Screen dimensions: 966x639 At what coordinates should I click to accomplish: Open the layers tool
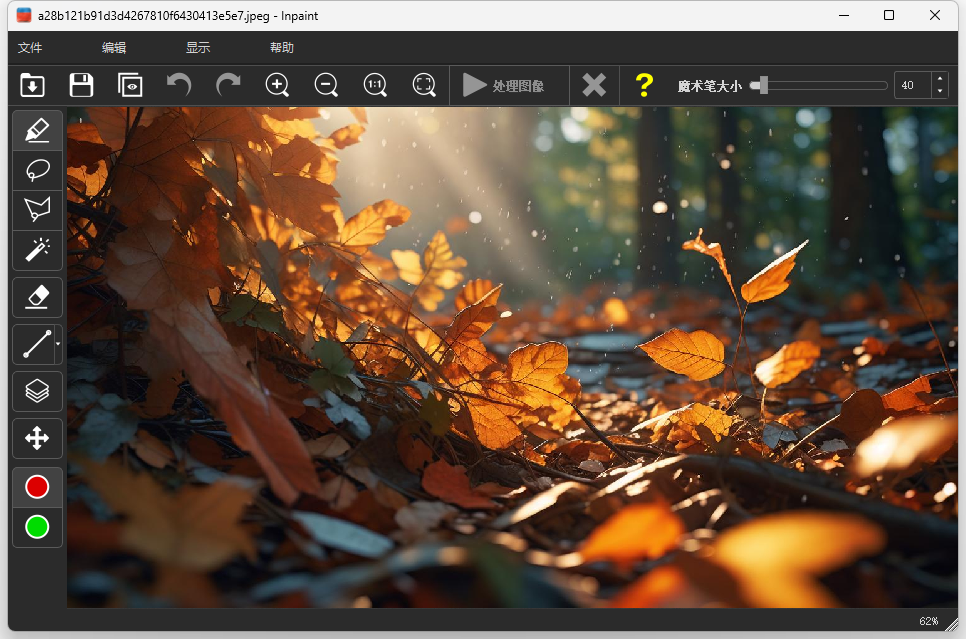pyautogui.click(x=37, y=391)
